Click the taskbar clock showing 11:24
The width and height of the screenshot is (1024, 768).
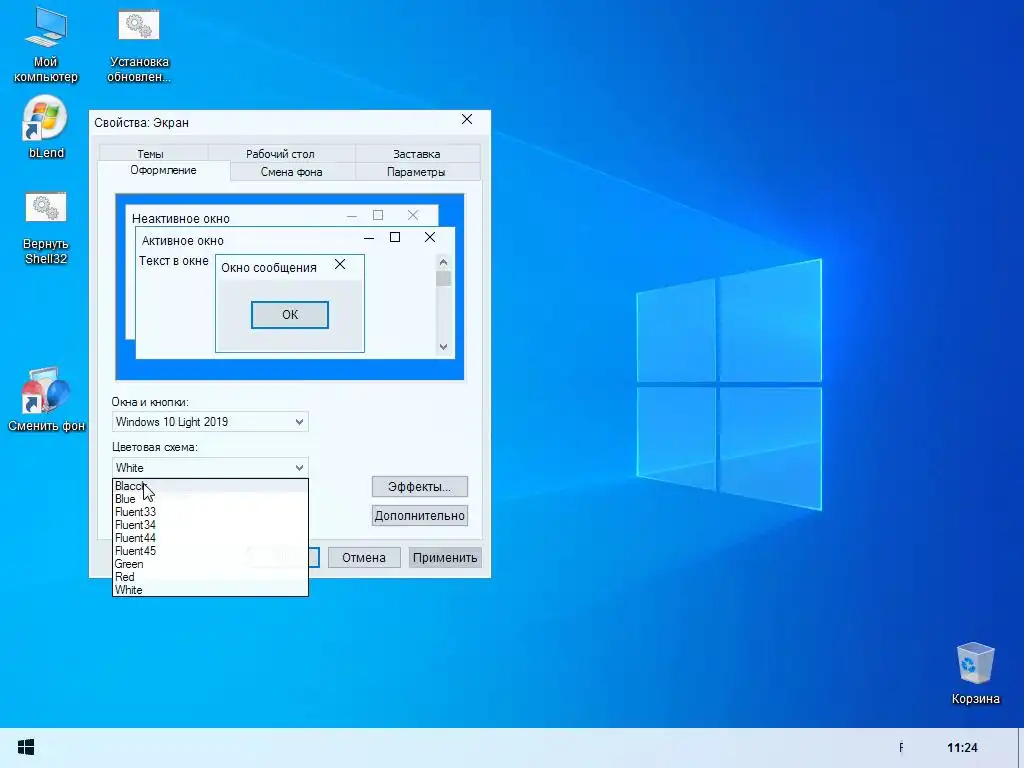[x=962, y=748]
